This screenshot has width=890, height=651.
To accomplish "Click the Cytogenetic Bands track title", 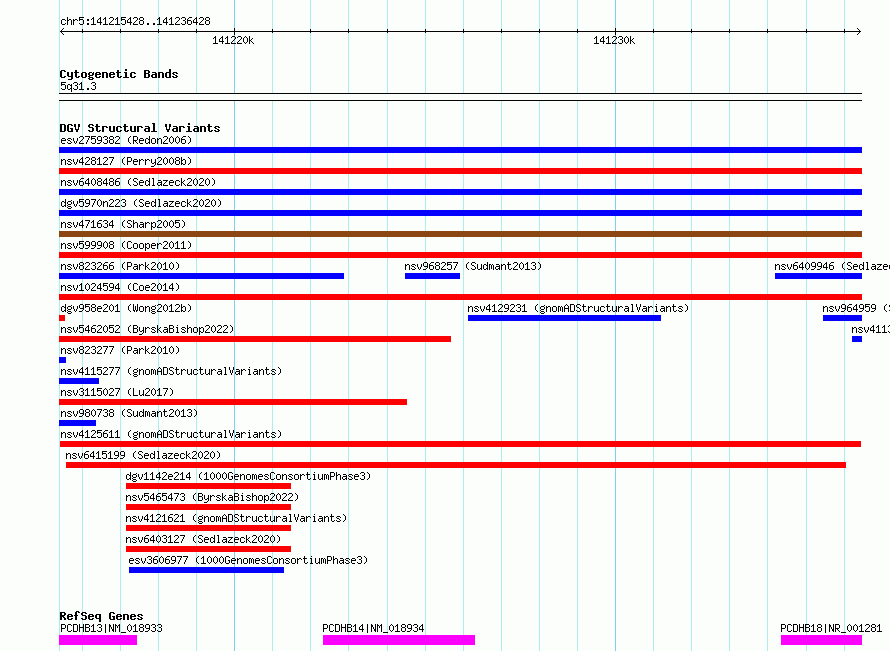I will 119,74.
